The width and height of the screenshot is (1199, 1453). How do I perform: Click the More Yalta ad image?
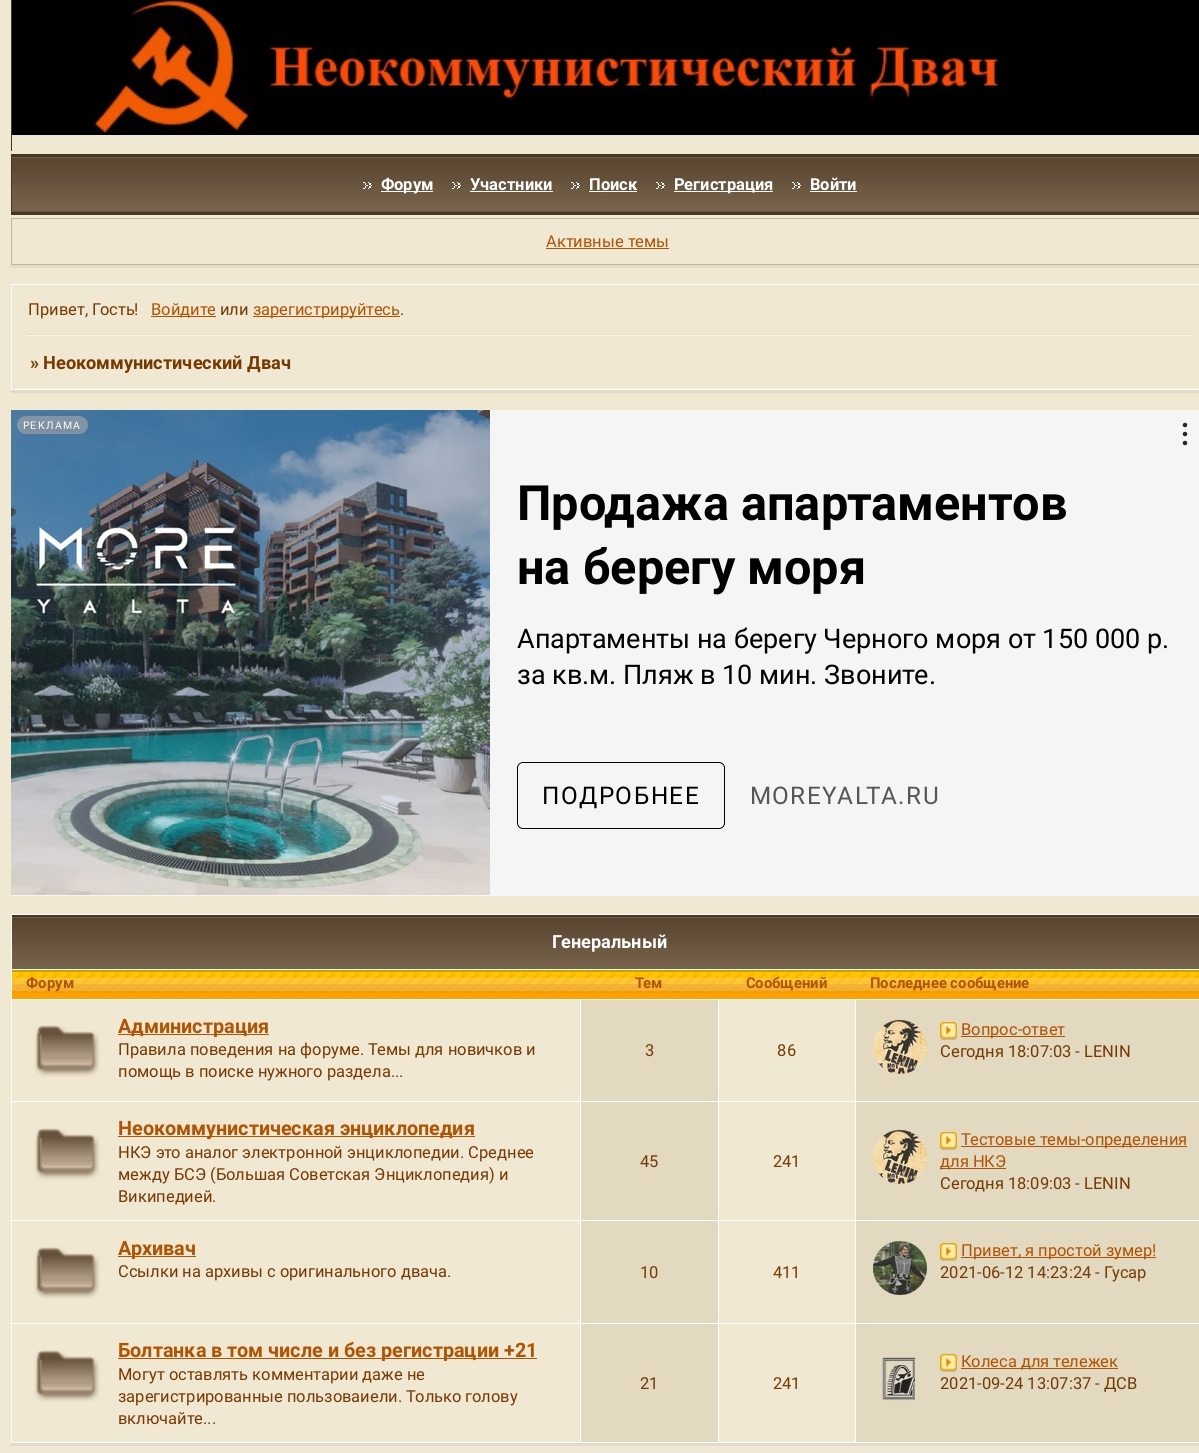251,652
